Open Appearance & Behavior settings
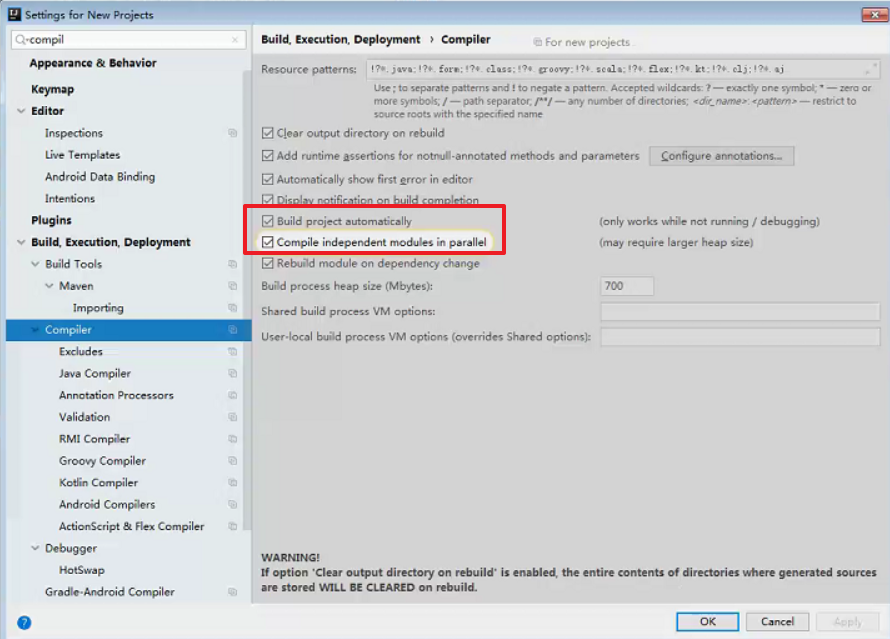The height and width of the screenshot is (639, 890). [x=93, y=63]
